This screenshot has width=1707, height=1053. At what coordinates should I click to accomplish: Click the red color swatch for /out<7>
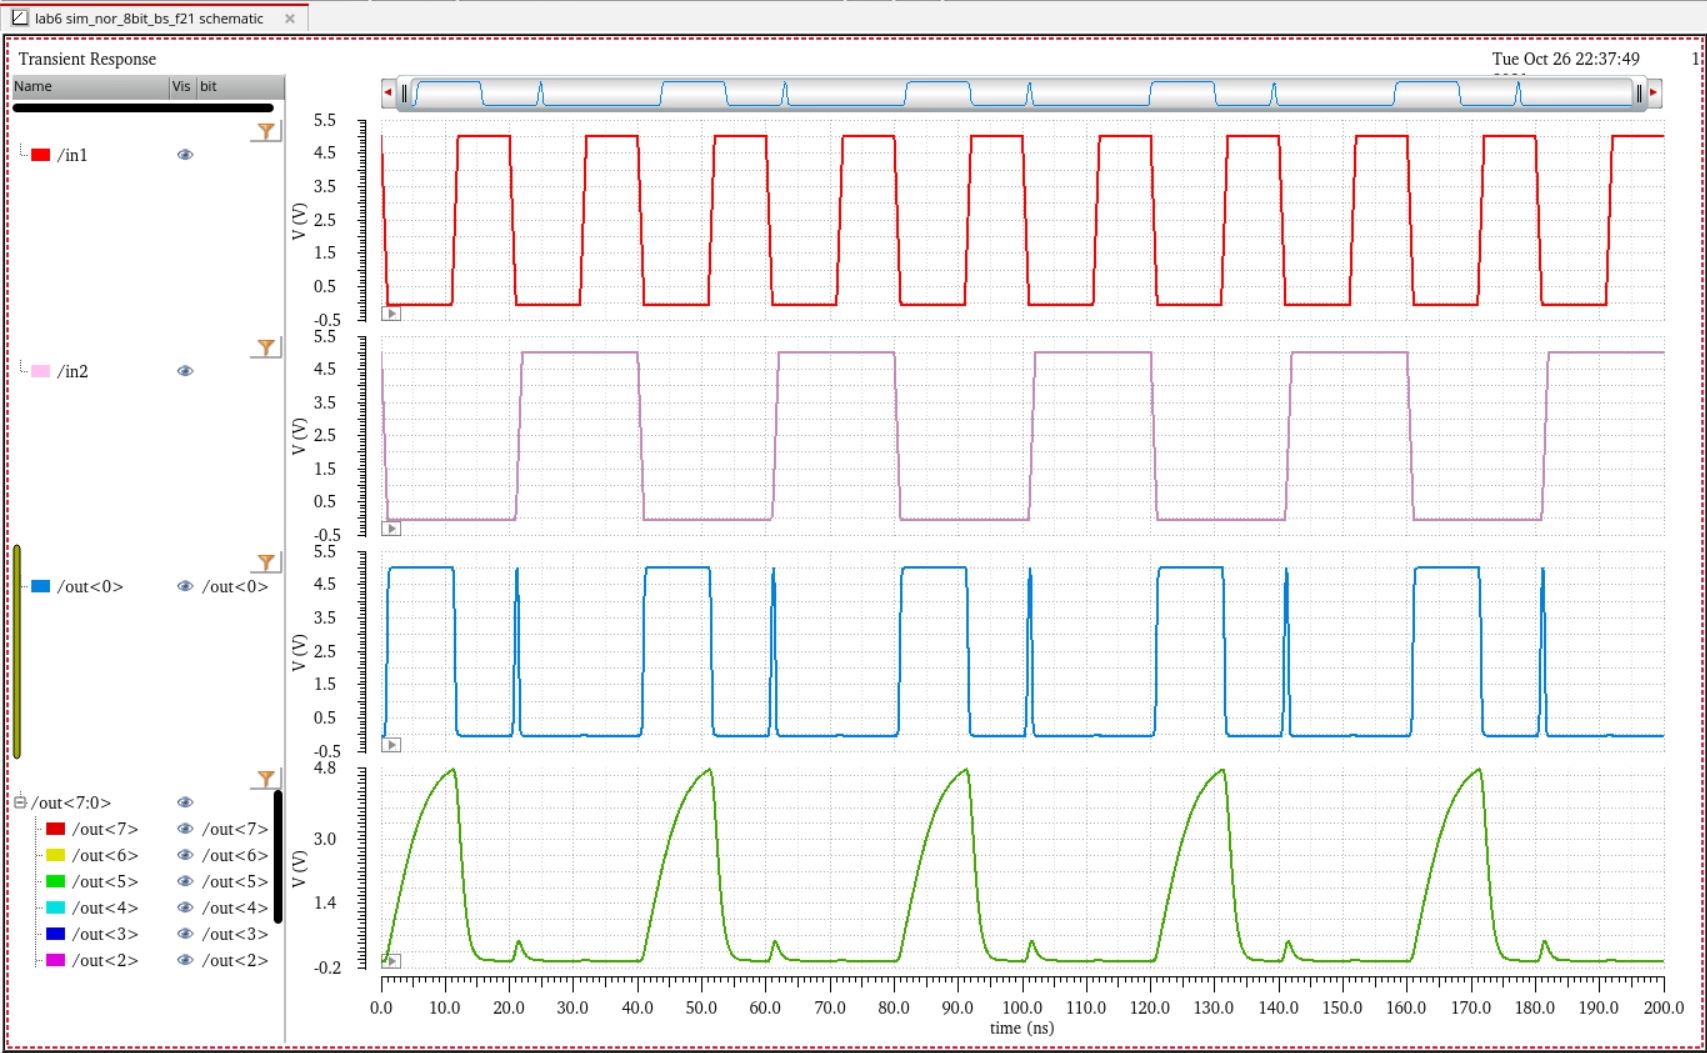[56, 829]
